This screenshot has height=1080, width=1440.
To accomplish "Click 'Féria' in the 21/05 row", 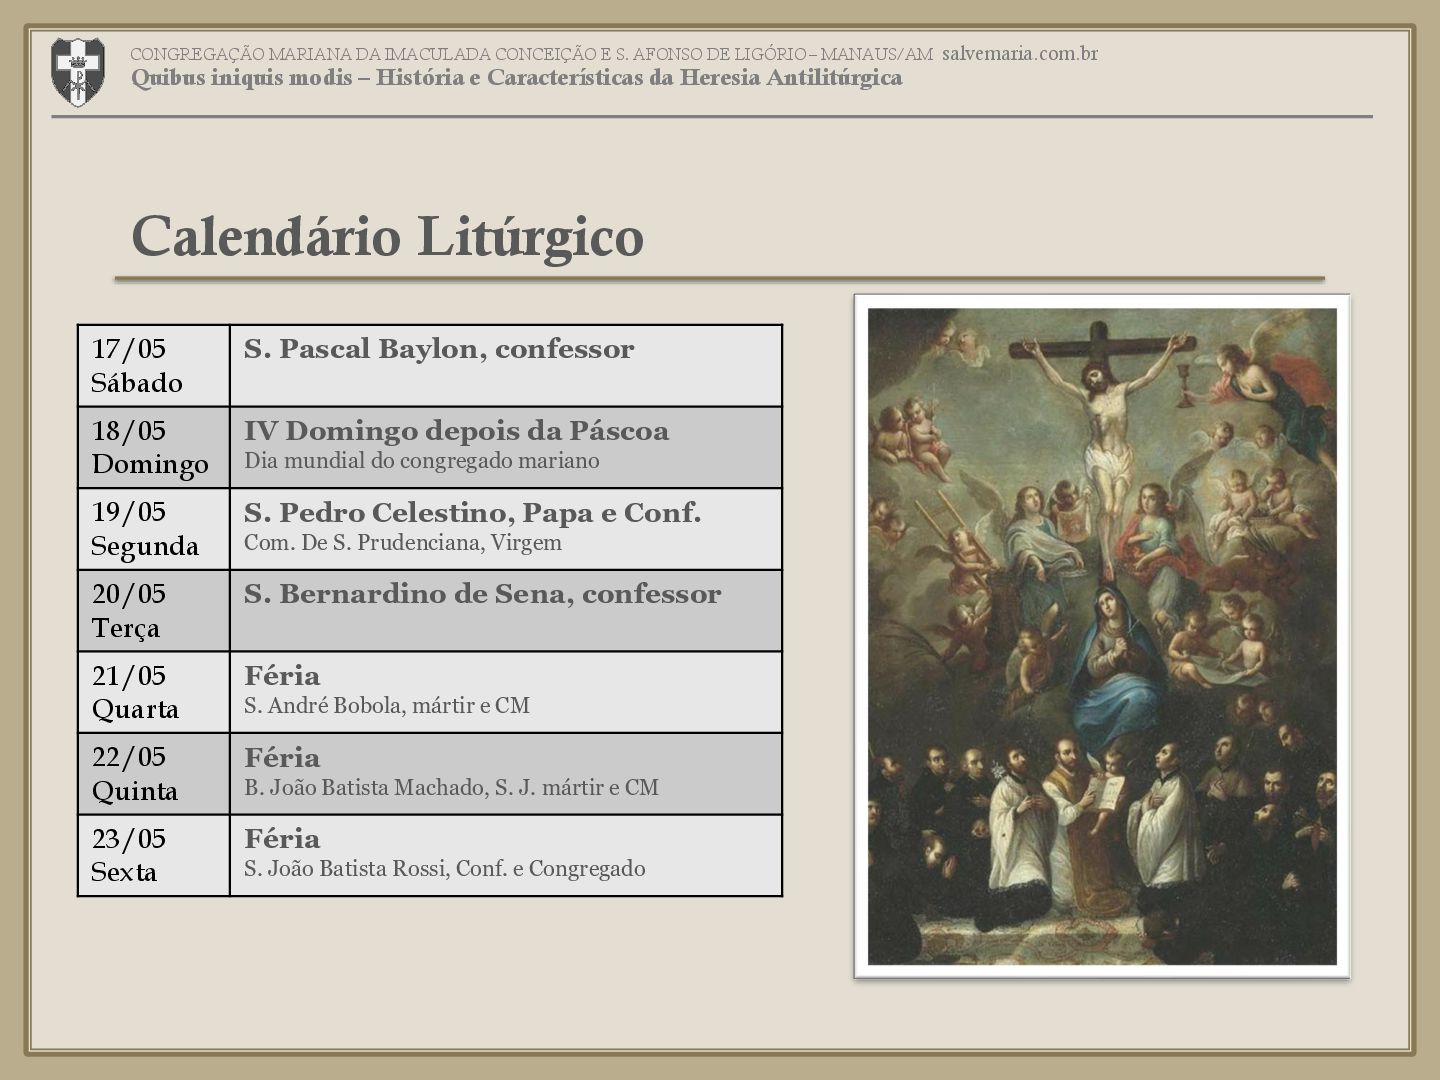I will tap(282, 676).
